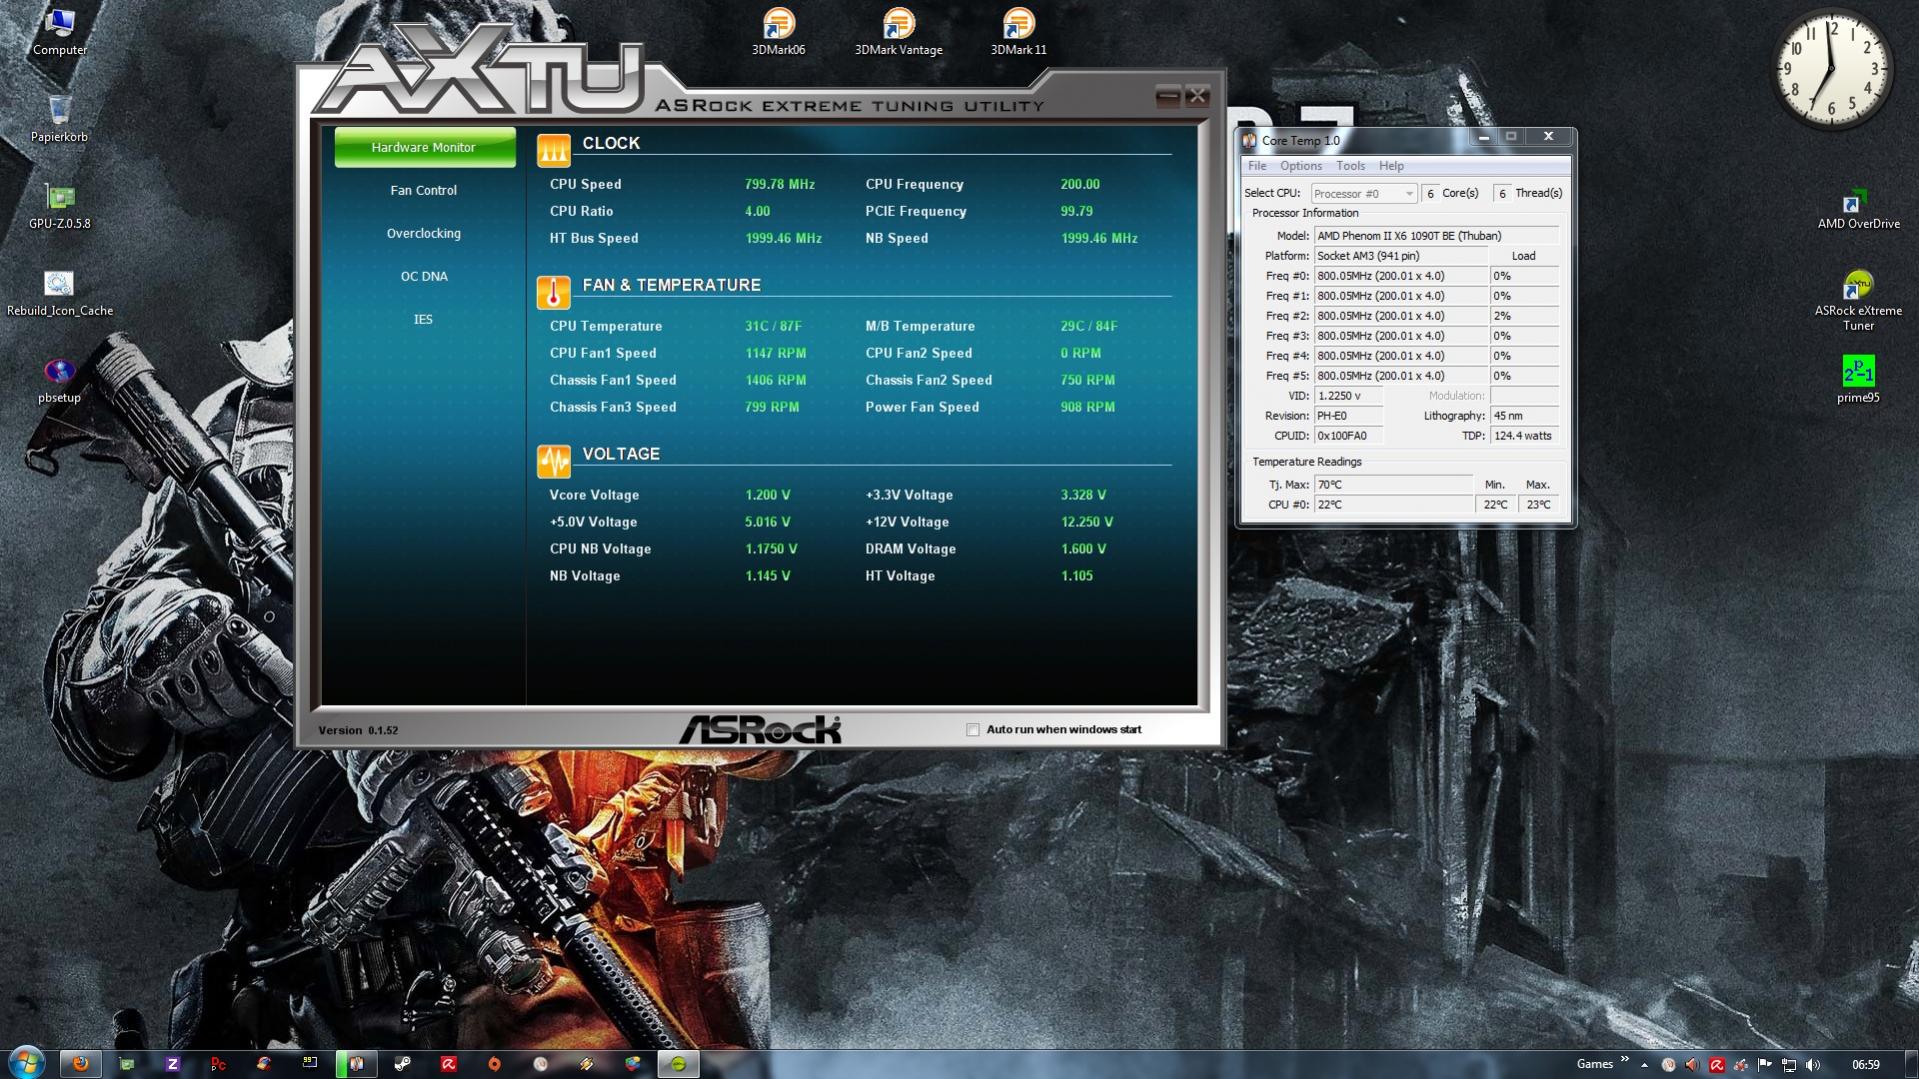Select the Computer desktop icon
Image resolution: width=1919 pixels, height=1079 pixels.
tap(60, 33)
